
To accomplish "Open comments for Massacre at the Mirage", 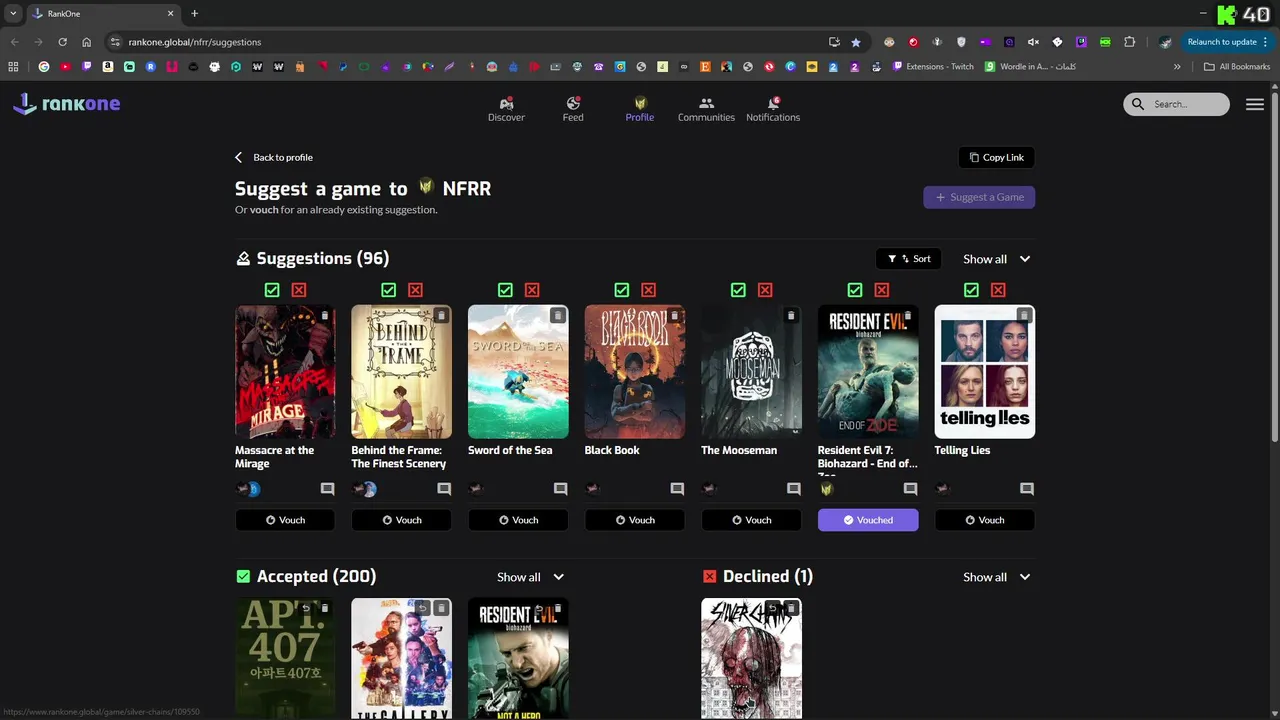I will tap(327, 489).
